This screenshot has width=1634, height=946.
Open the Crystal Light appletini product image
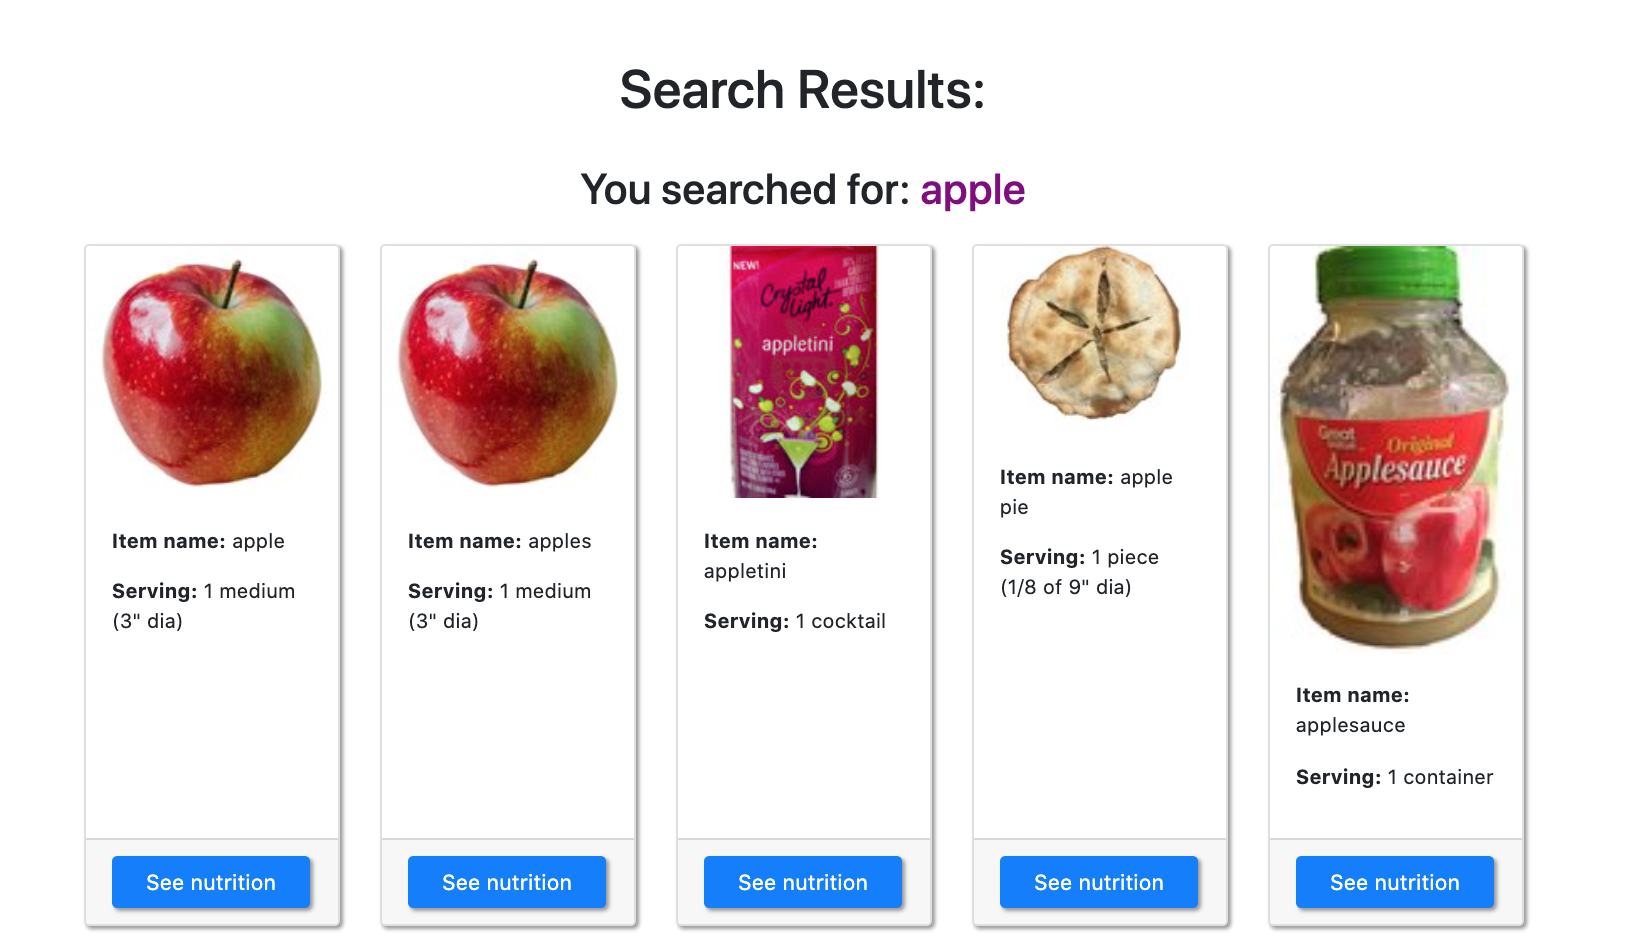click(x=803, y=372)
